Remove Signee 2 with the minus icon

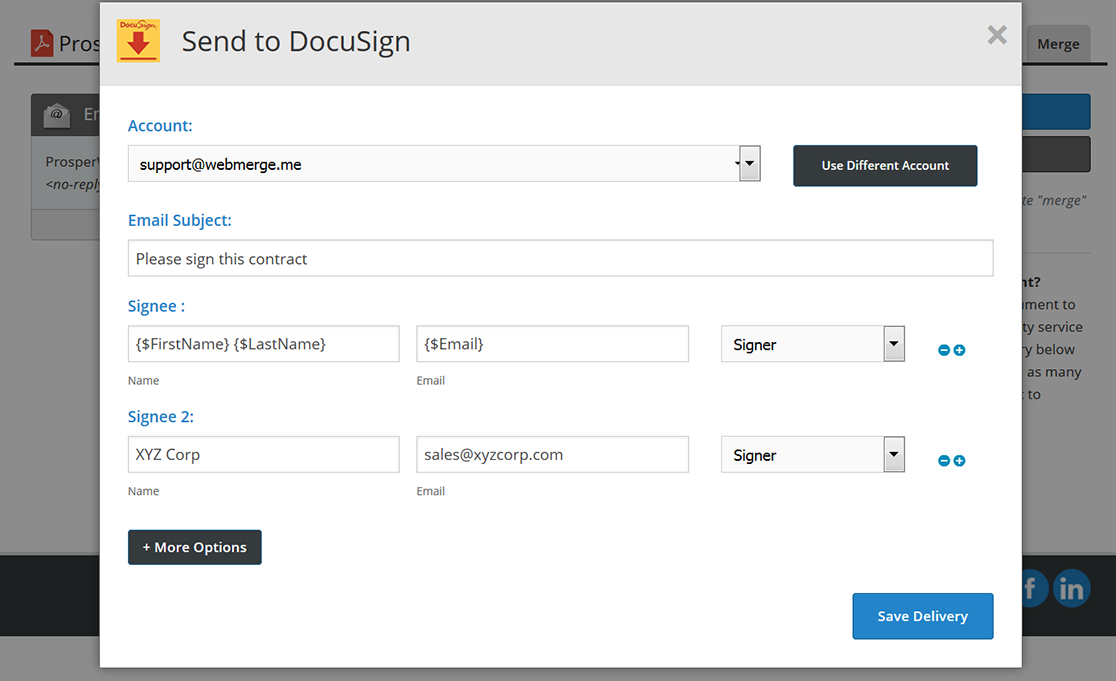pos(944,461)
